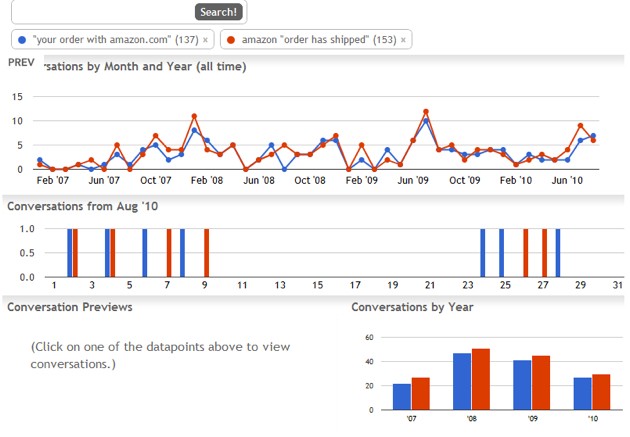Click the PREV navigation link
The image size is (630, 437).
[21, 63]
